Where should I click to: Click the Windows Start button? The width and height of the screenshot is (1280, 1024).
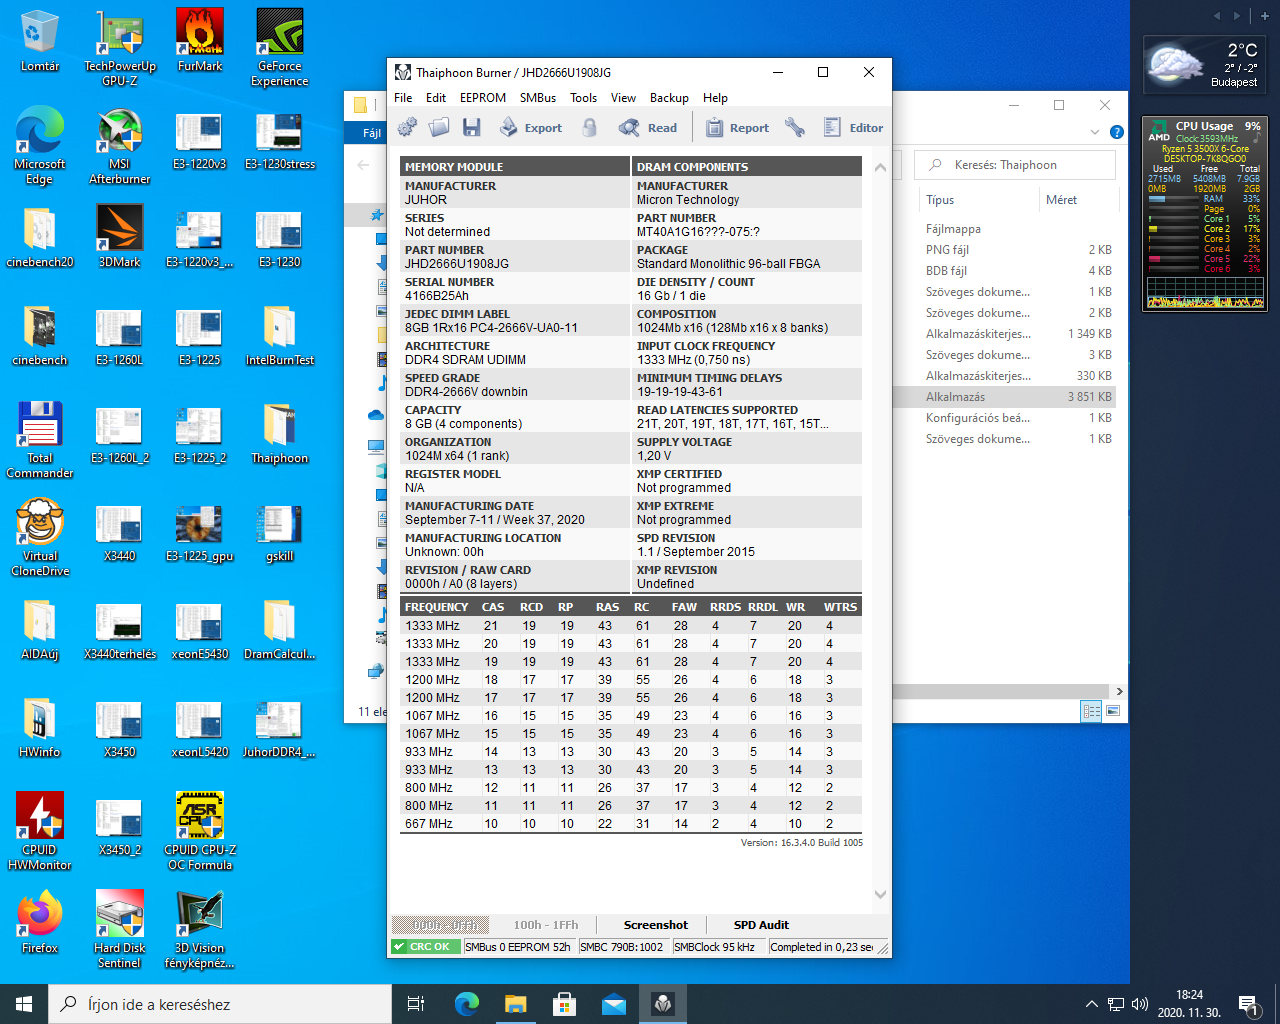tap(24, 1004)
